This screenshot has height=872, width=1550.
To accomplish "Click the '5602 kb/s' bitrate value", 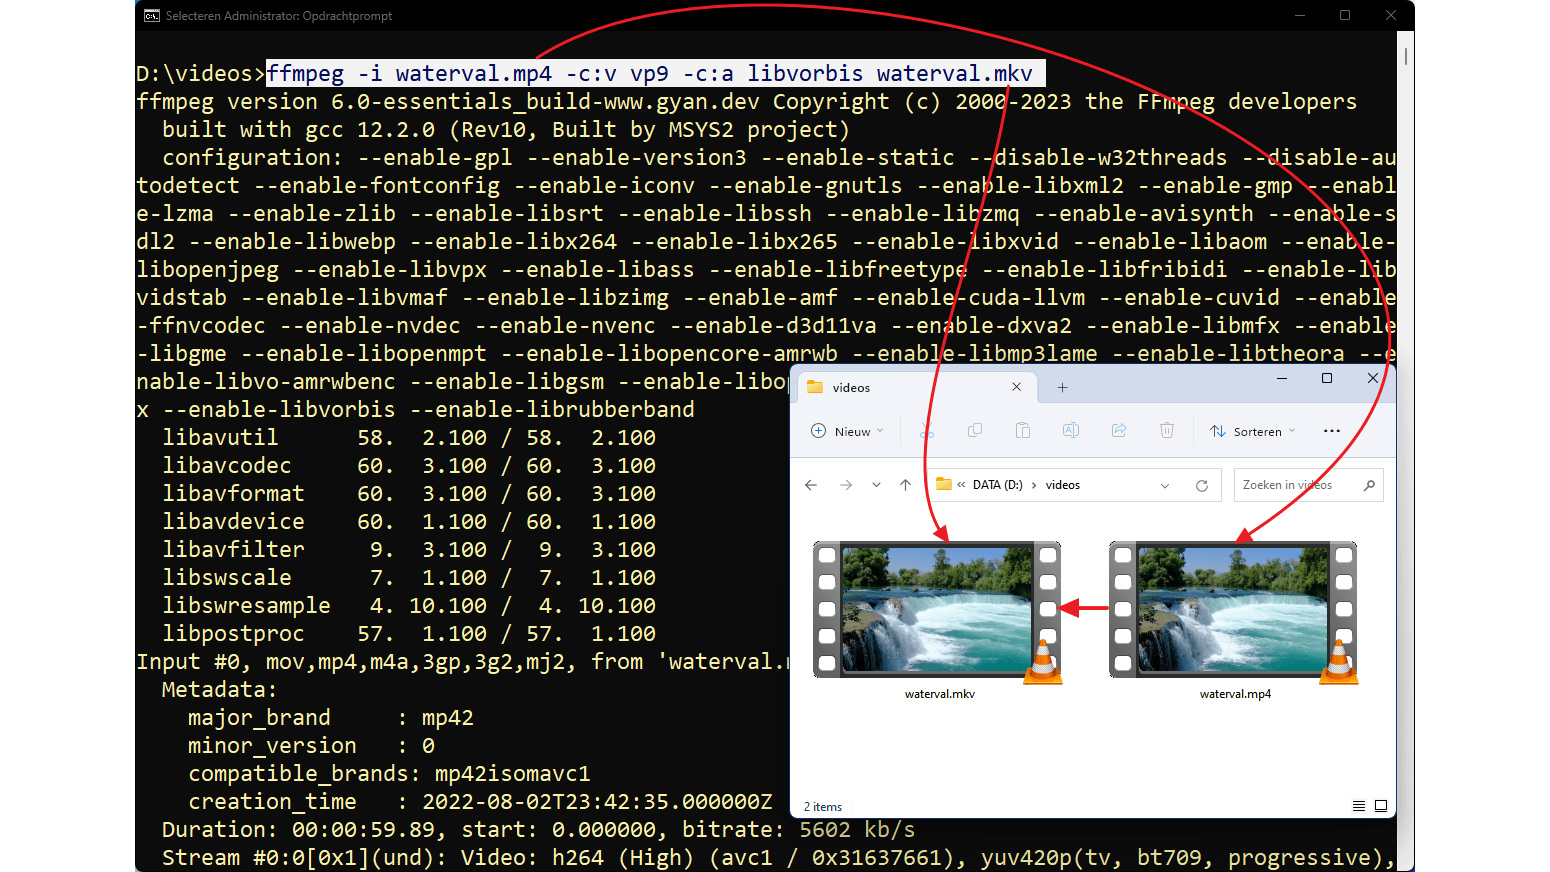I will pyautogui.click(x=857, y=830).
